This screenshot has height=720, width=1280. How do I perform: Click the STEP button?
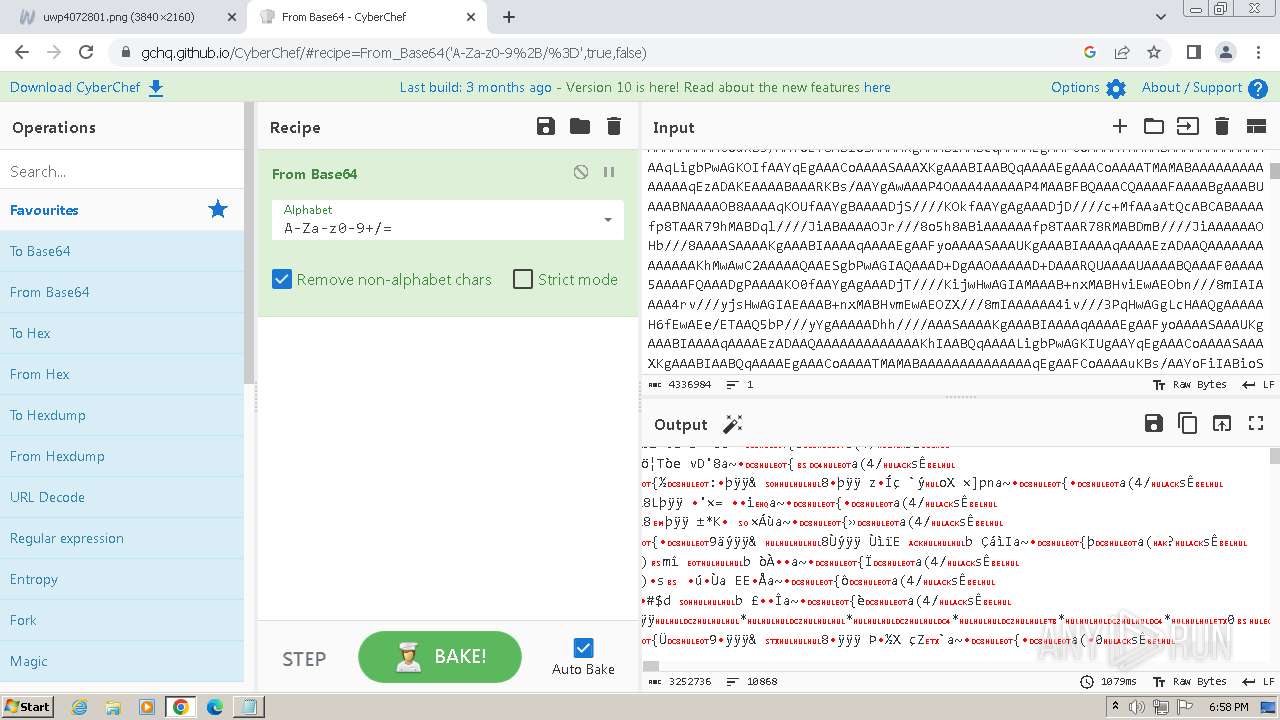(x=304, y=658)
